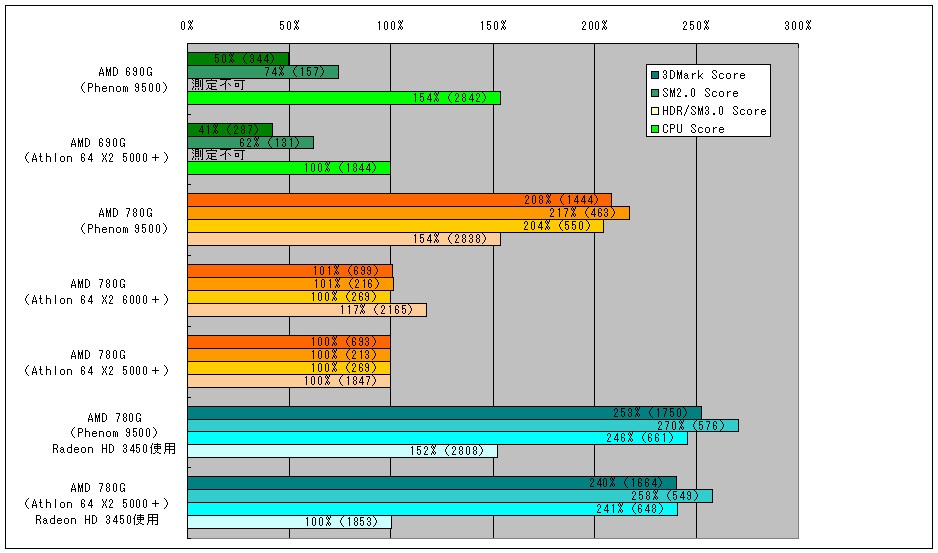Click 測定不可 text in the Athlon 690G group
Viewport: 938px width, 553px height.
(x=218, y=155)
